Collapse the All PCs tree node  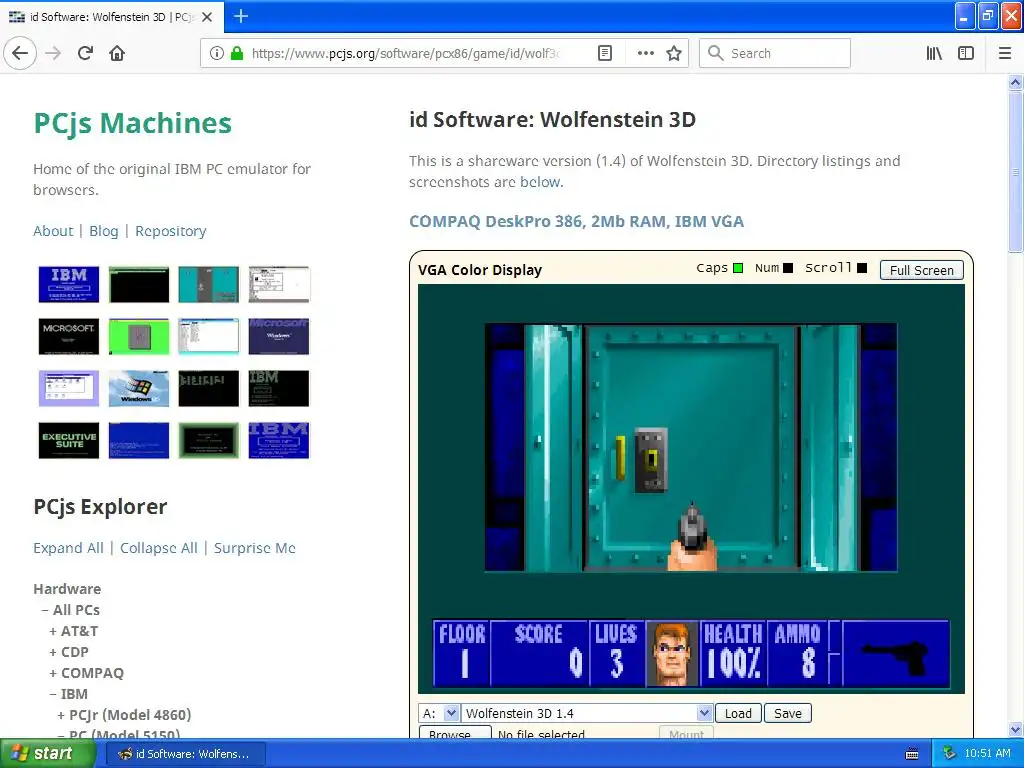pos(45,610)
